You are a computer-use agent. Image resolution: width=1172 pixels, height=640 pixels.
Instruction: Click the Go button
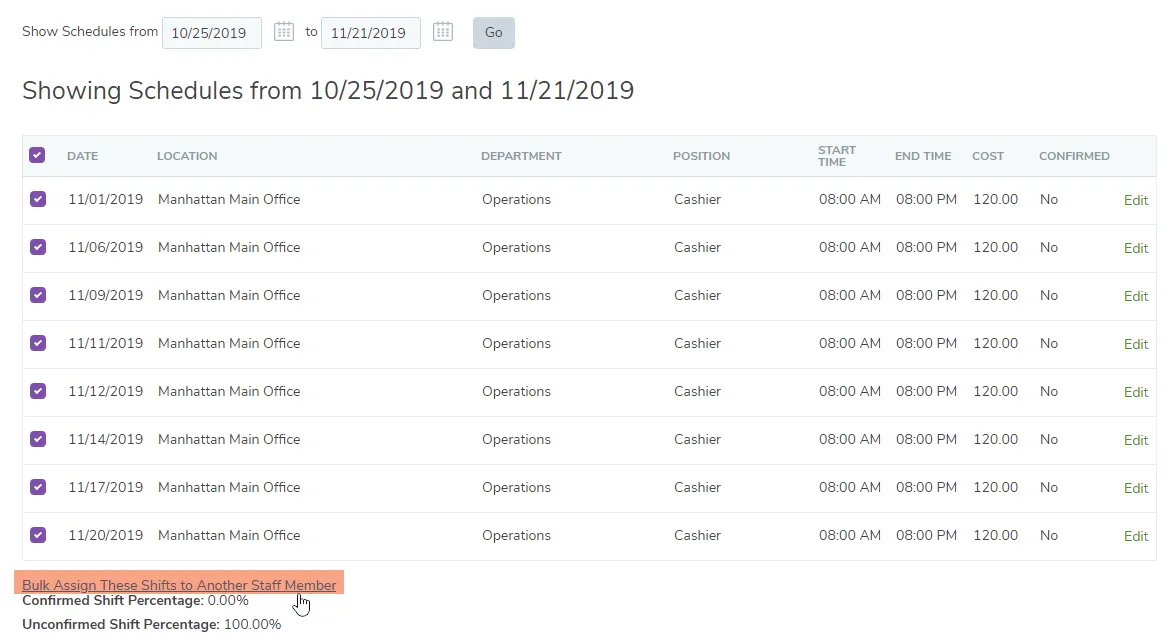493,32
